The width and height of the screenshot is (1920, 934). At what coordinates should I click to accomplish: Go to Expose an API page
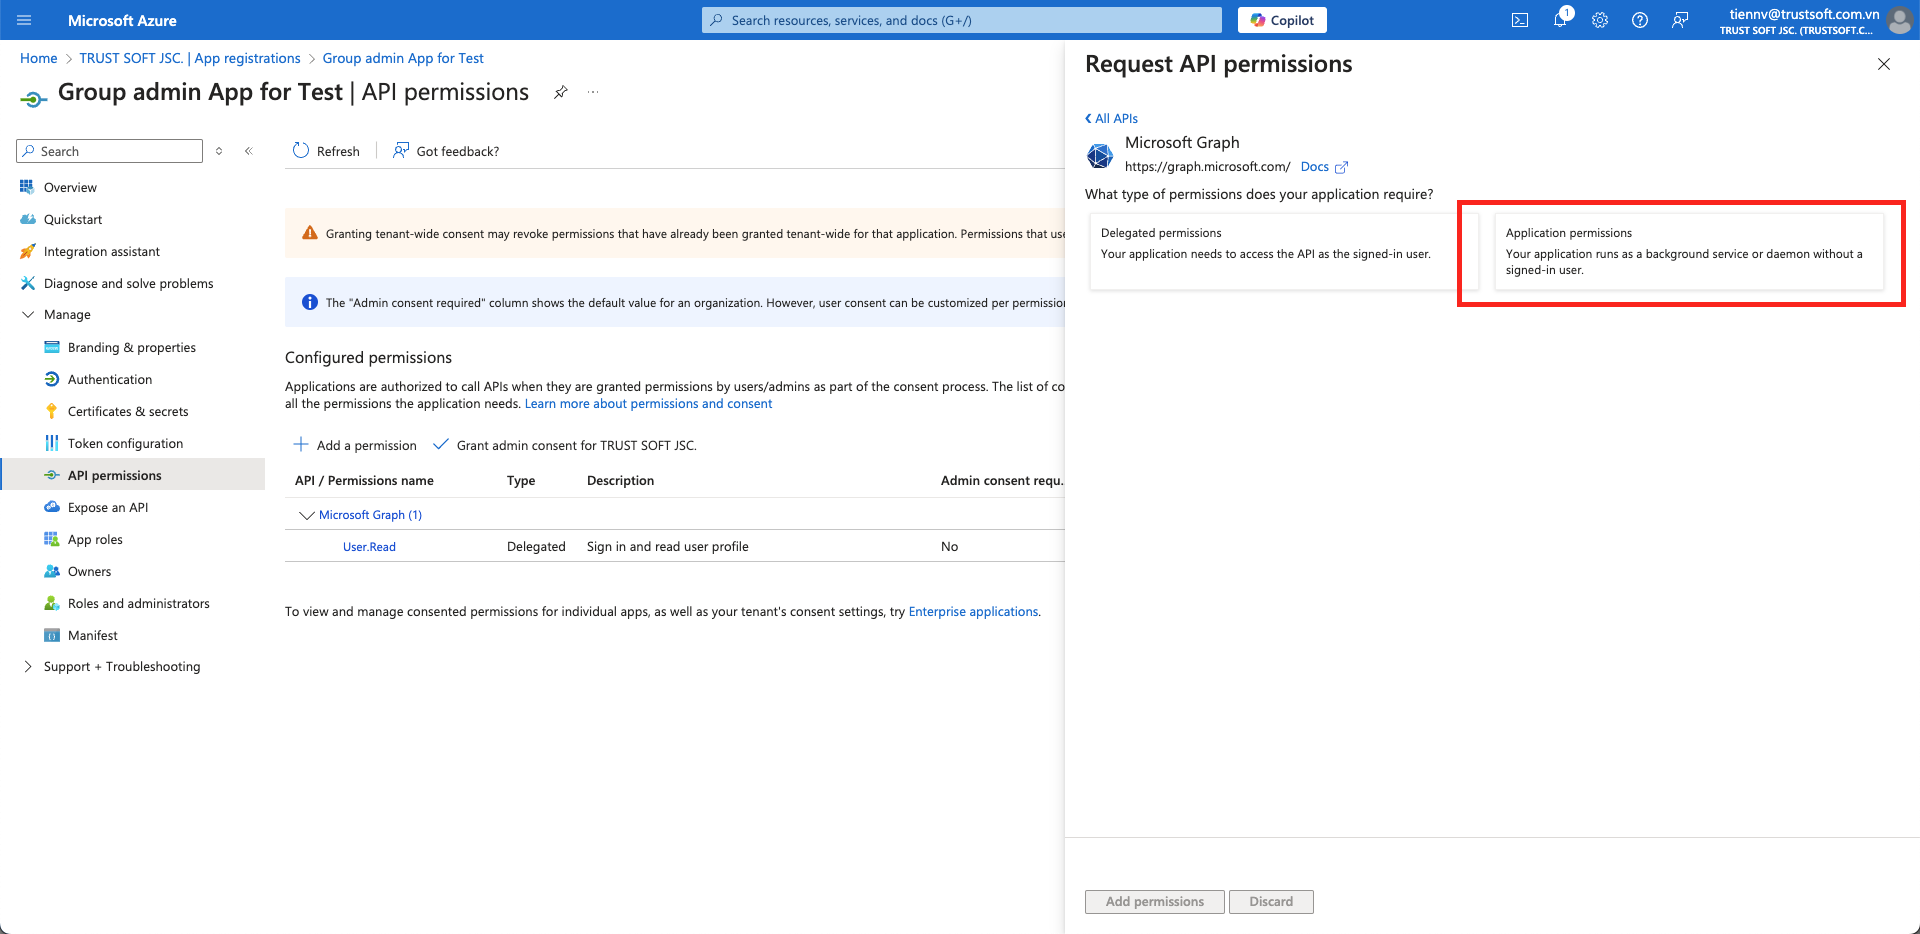pos(108,507)
